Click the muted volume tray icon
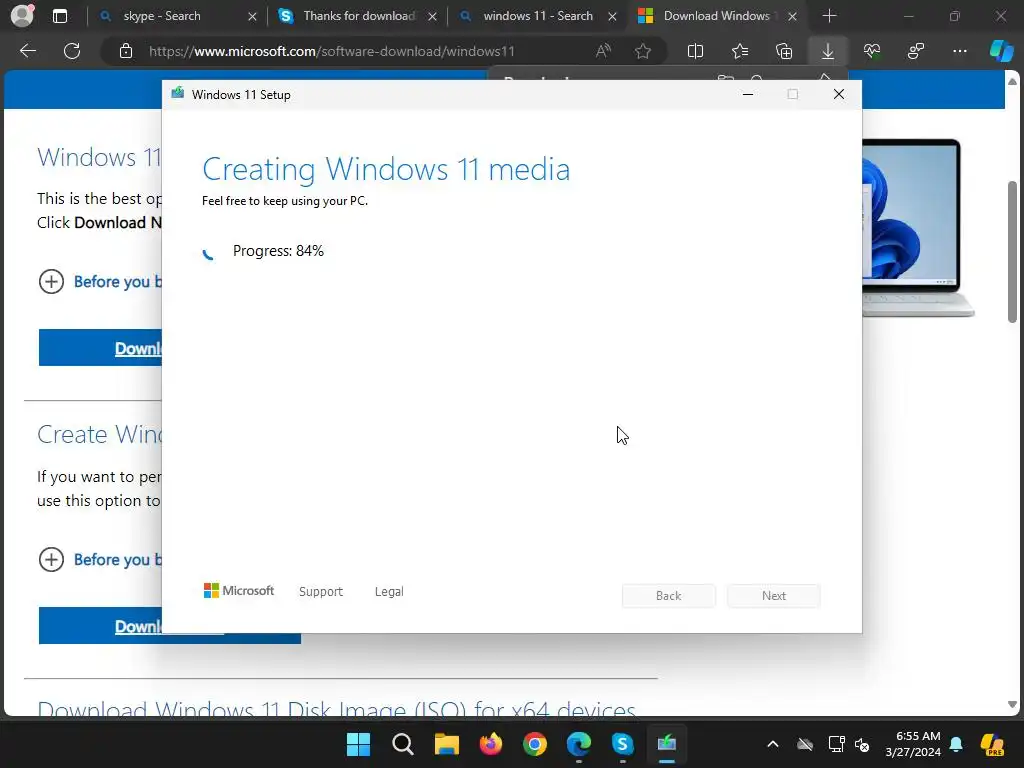1024x768 pixels. (x=862, y=744)
